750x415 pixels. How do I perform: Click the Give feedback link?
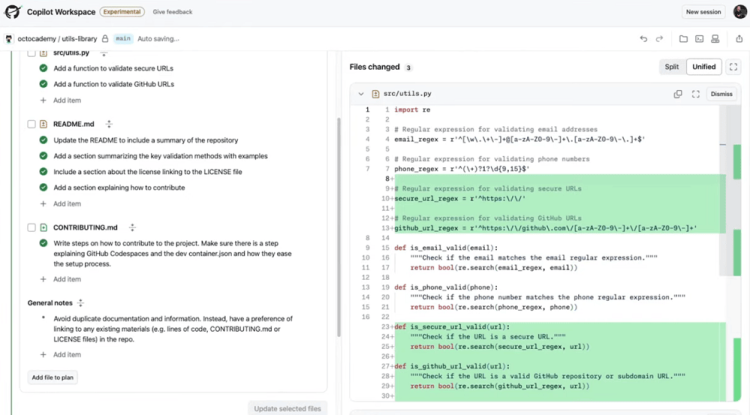[x=172, y=12]
